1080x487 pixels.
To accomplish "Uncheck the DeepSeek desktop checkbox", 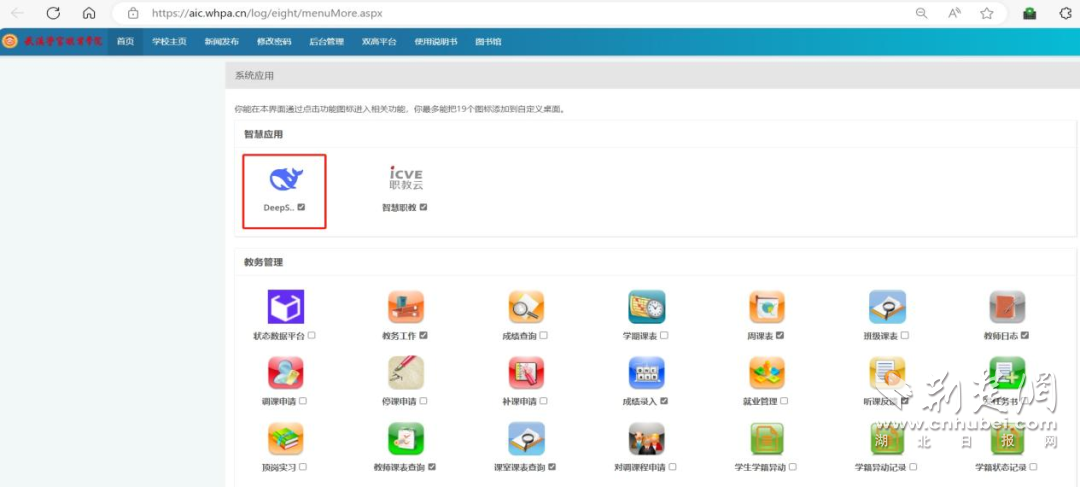I will tap(301, 207).
